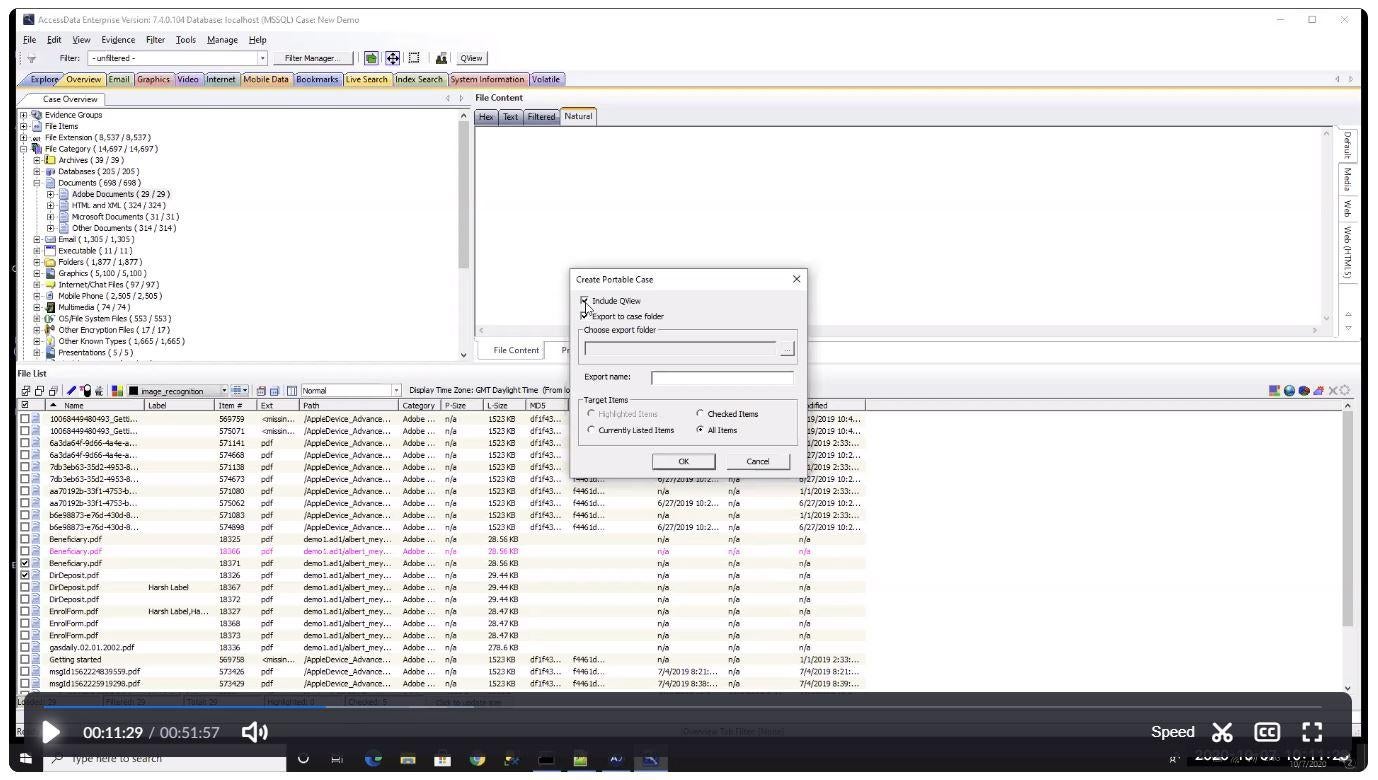Click the Export name input field
The image size is (1378, 780).
point(720,378)
